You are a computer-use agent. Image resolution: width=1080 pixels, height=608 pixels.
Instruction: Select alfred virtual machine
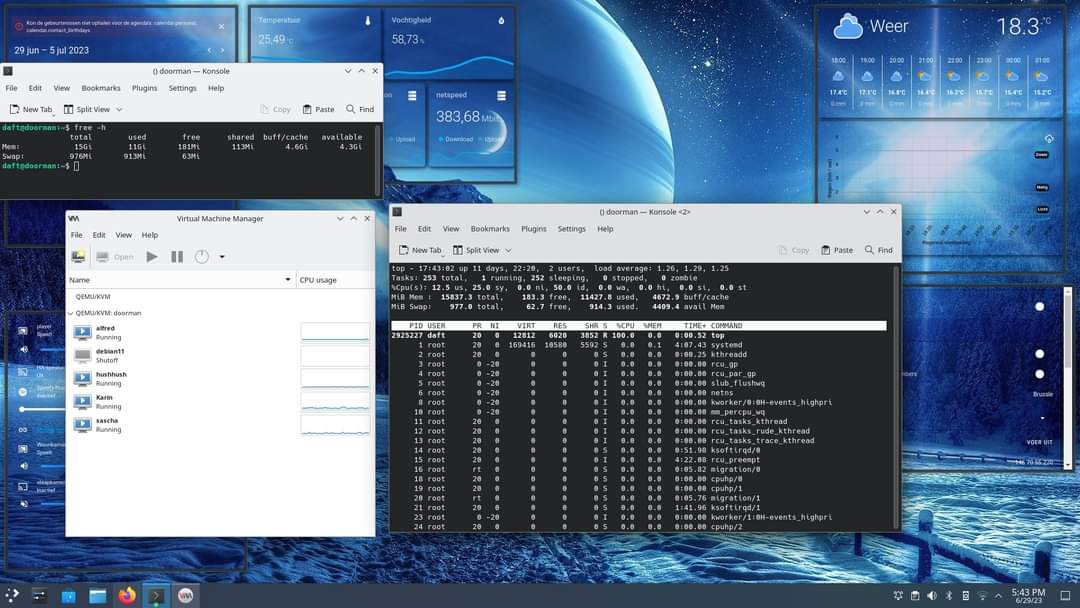tap(220, 333)
